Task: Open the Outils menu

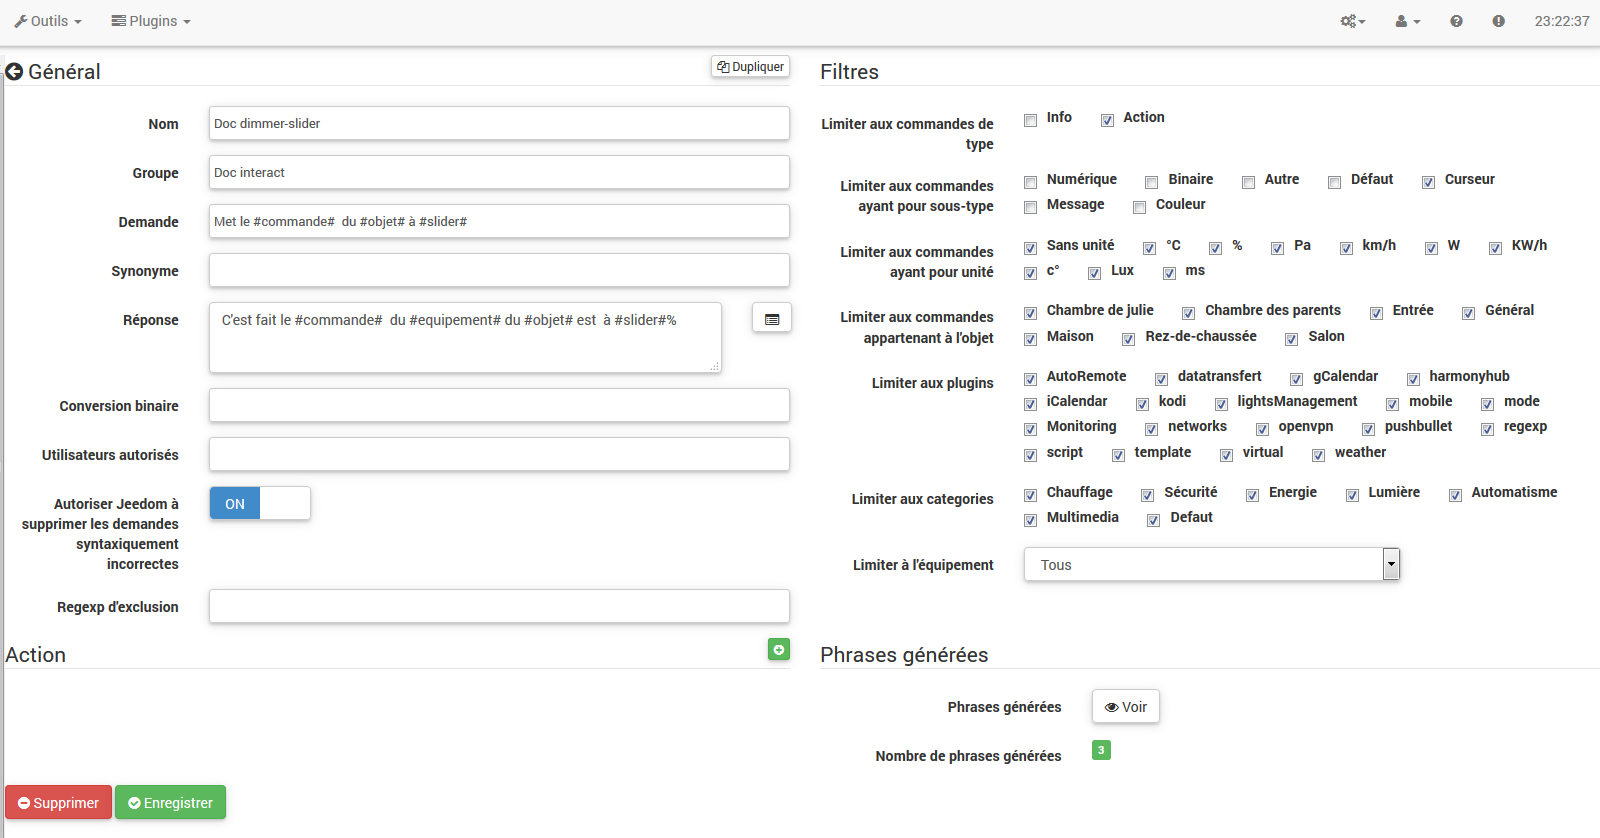Action: (48, 21)
